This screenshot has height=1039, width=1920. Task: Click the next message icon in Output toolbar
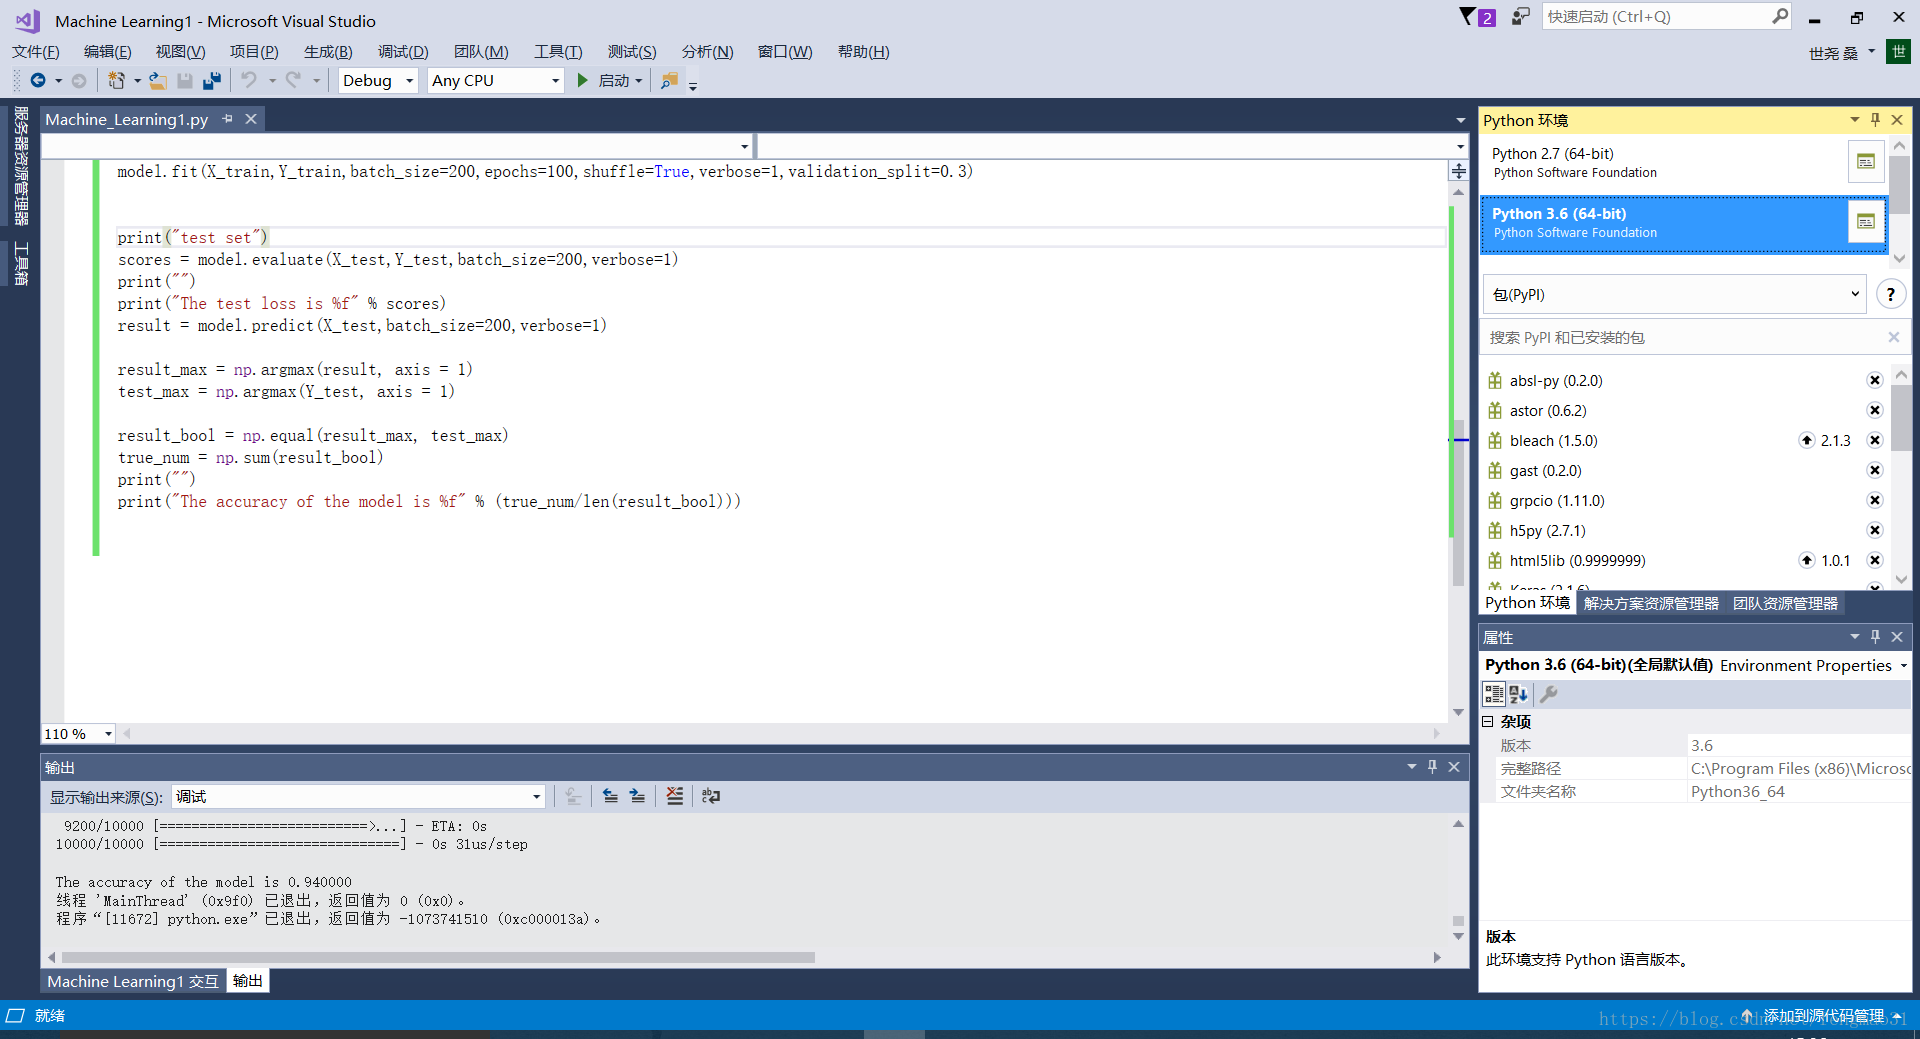click(x=637, y=796)
